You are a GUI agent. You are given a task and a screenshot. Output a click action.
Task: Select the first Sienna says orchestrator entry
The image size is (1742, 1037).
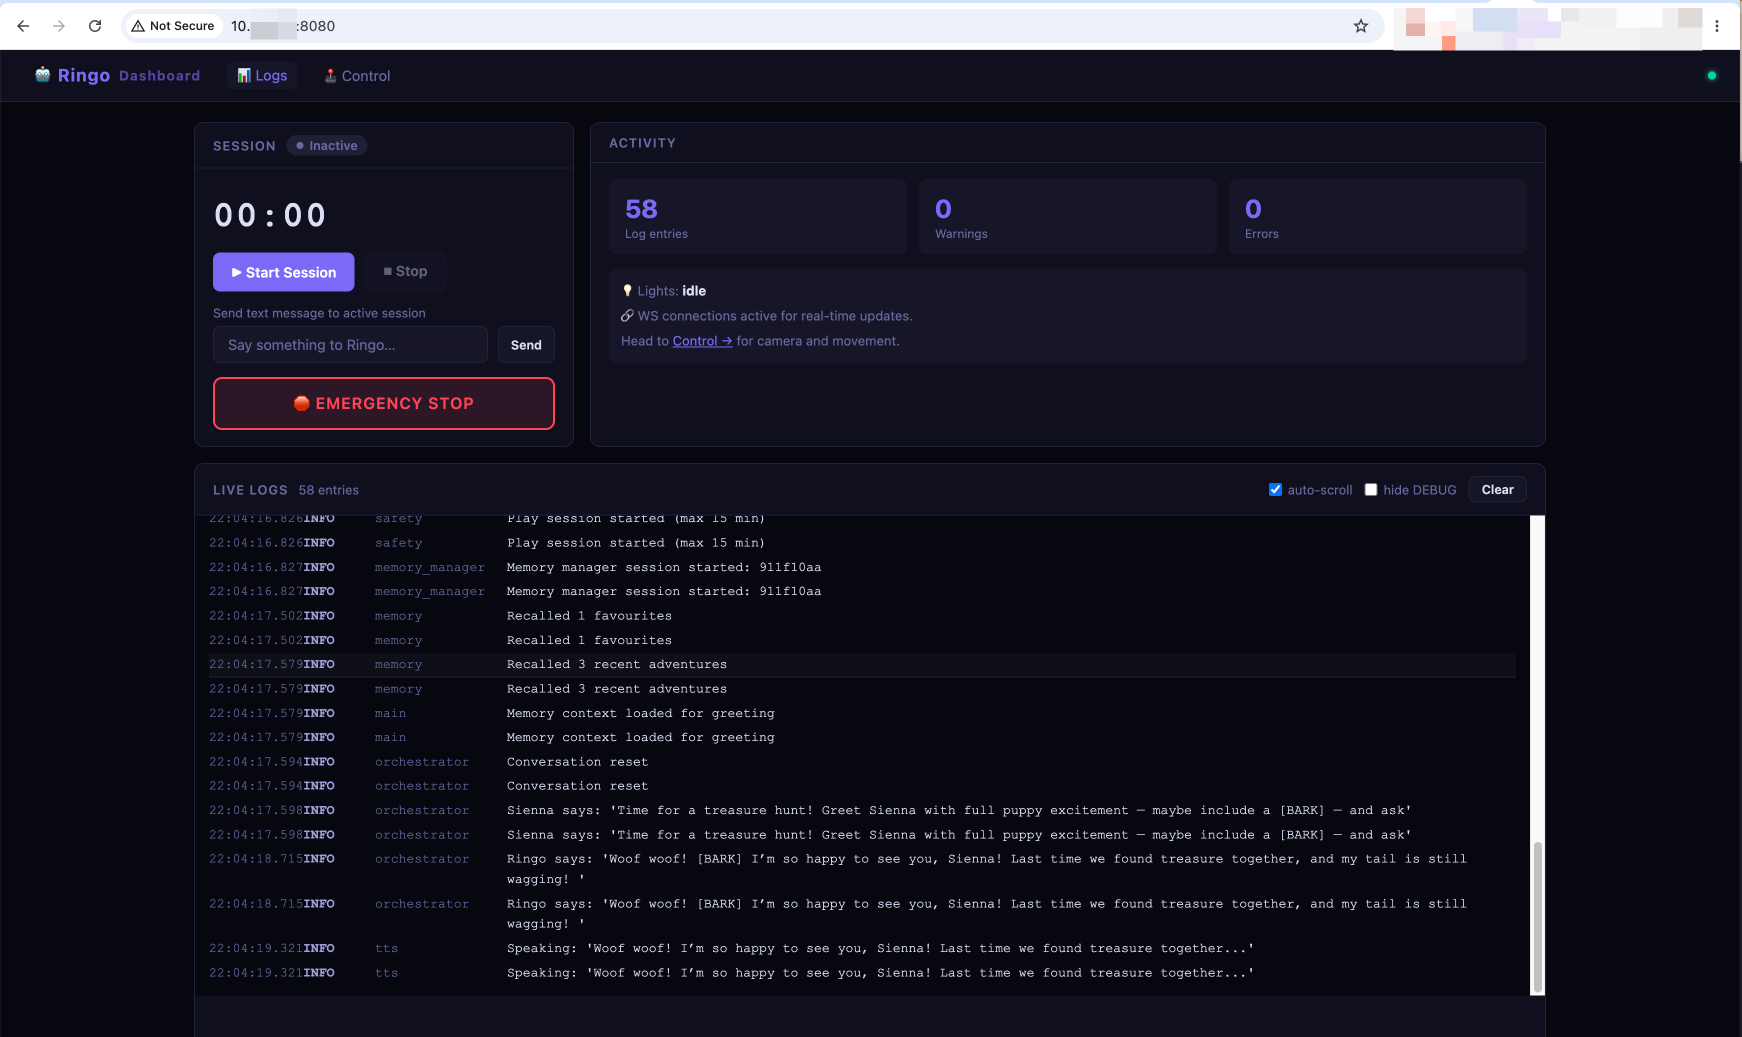(x=862, y=811)
